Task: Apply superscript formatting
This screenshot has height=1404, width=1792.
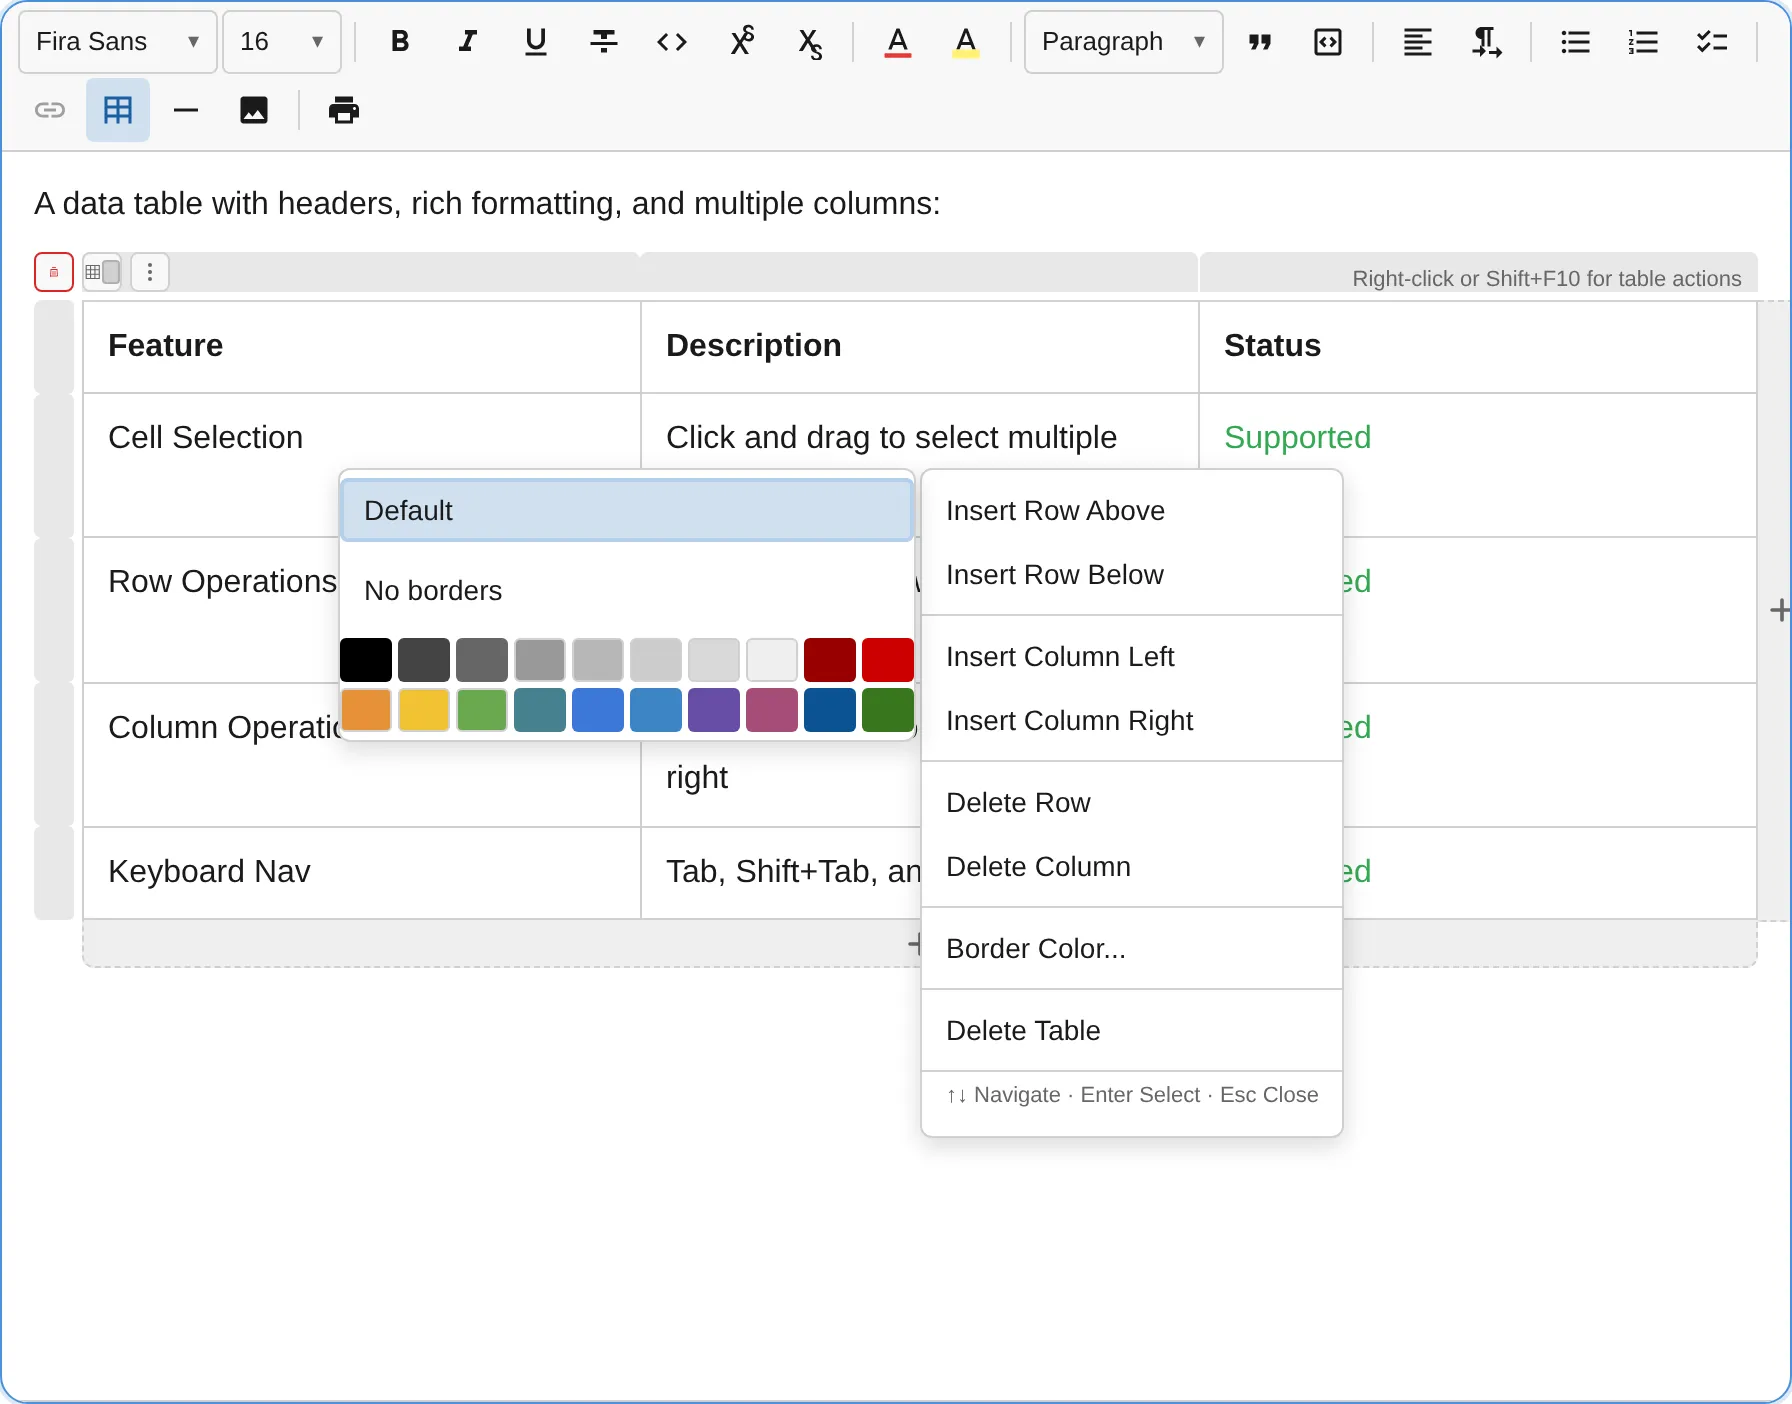Action: 741,42
